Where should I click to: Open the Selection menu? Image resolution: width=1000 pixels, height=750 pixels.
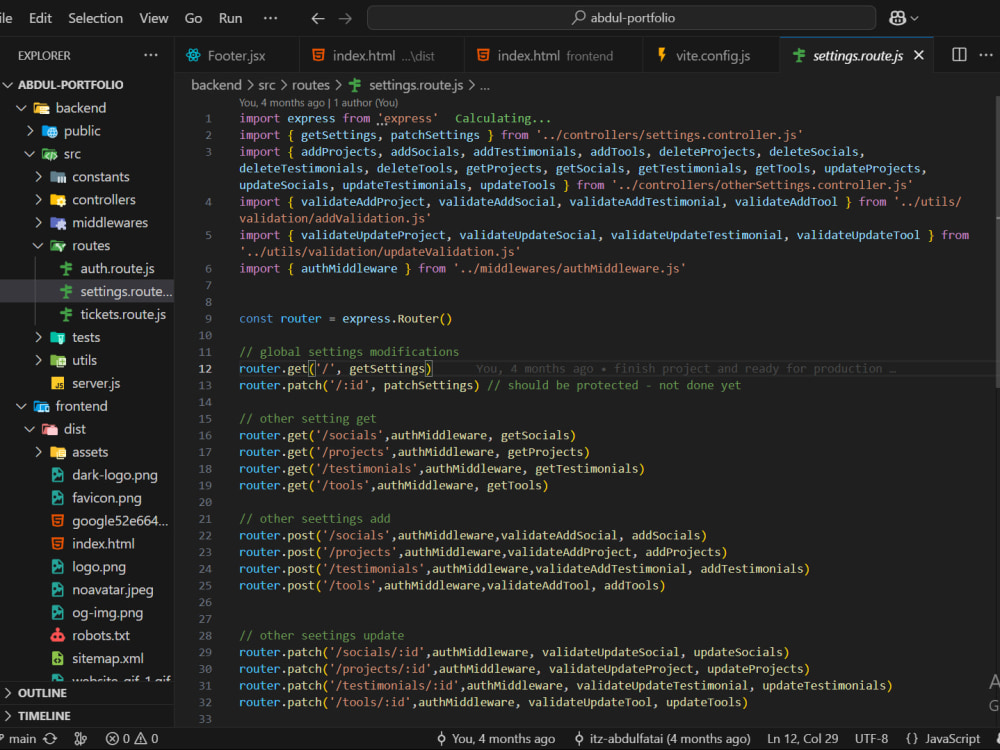pos(96,18)
